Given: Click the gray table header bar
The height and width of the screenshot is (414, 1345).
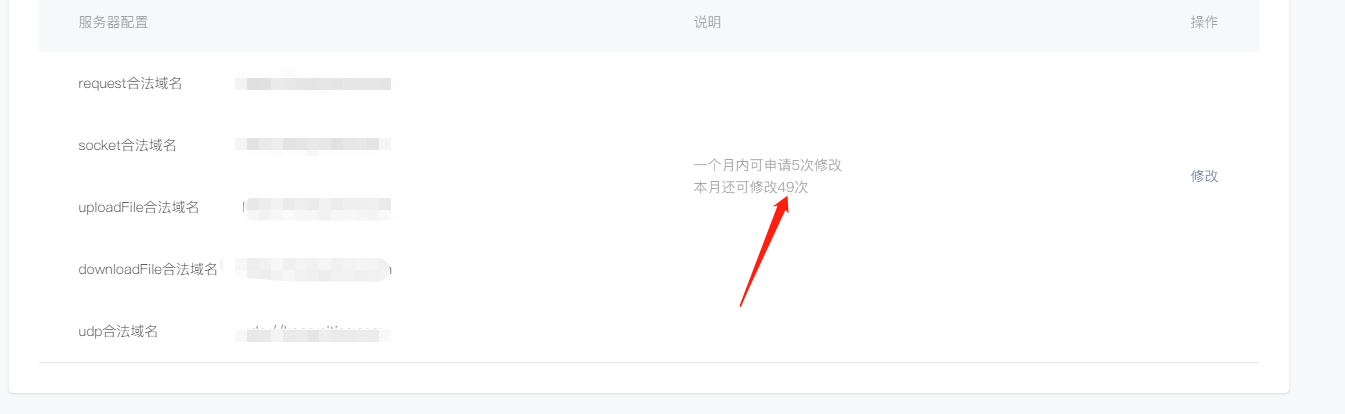Looking at the screenshot, I should click(x=648, y=25).
